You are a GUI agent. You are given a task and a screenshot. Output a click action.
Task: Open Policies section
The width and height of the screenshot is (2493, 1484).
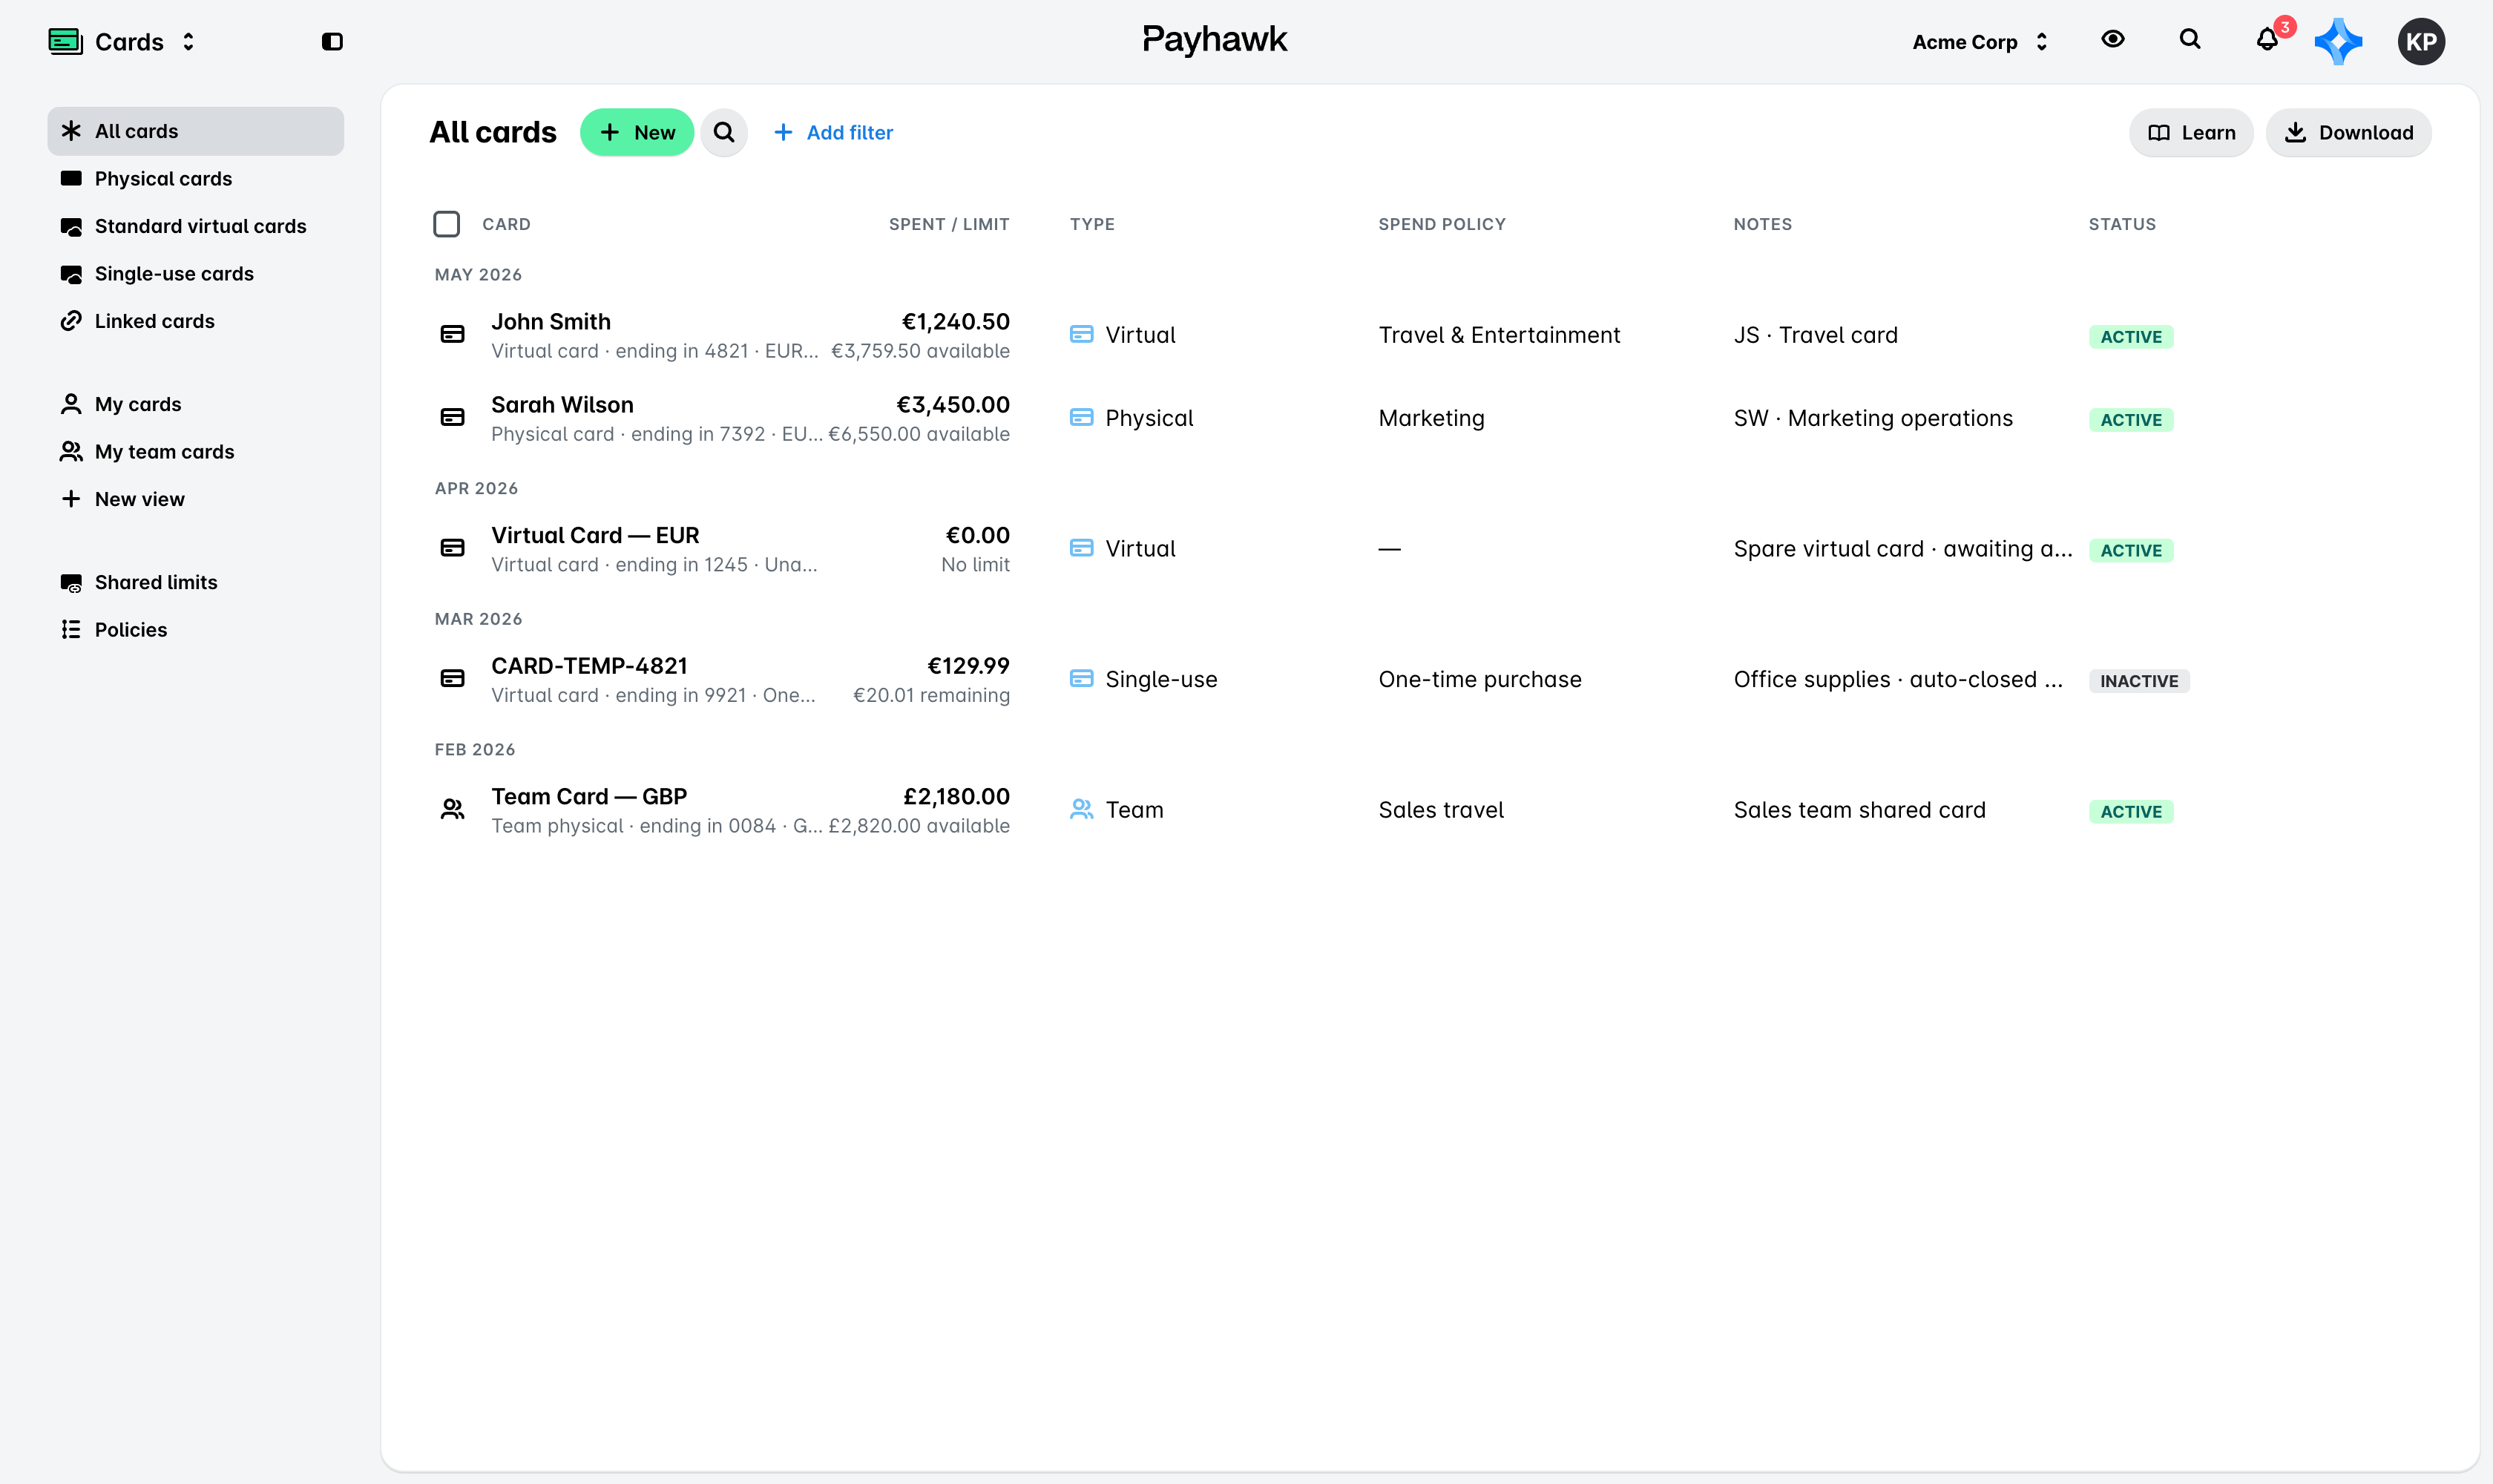pyautogui.click(x=195, y=630)
